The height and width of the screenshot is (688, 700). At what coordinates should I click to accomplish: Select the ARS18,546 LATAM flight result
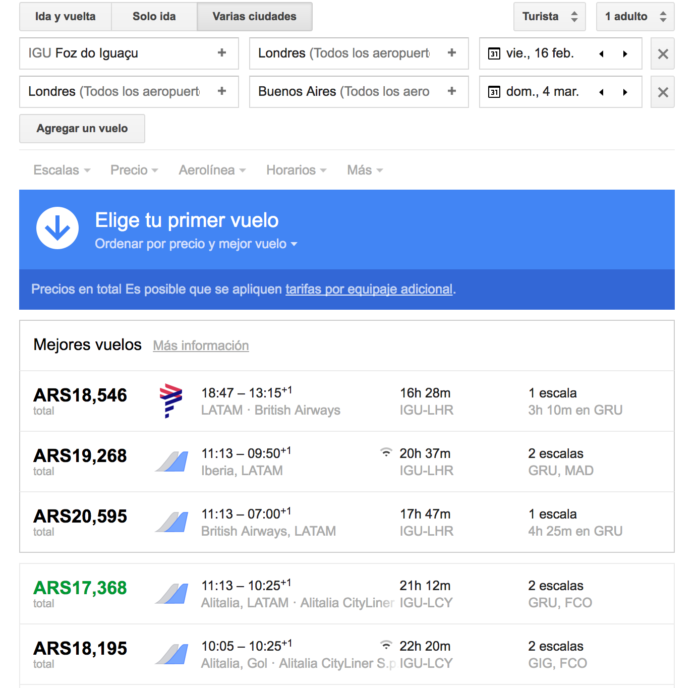tap(346, 401)
